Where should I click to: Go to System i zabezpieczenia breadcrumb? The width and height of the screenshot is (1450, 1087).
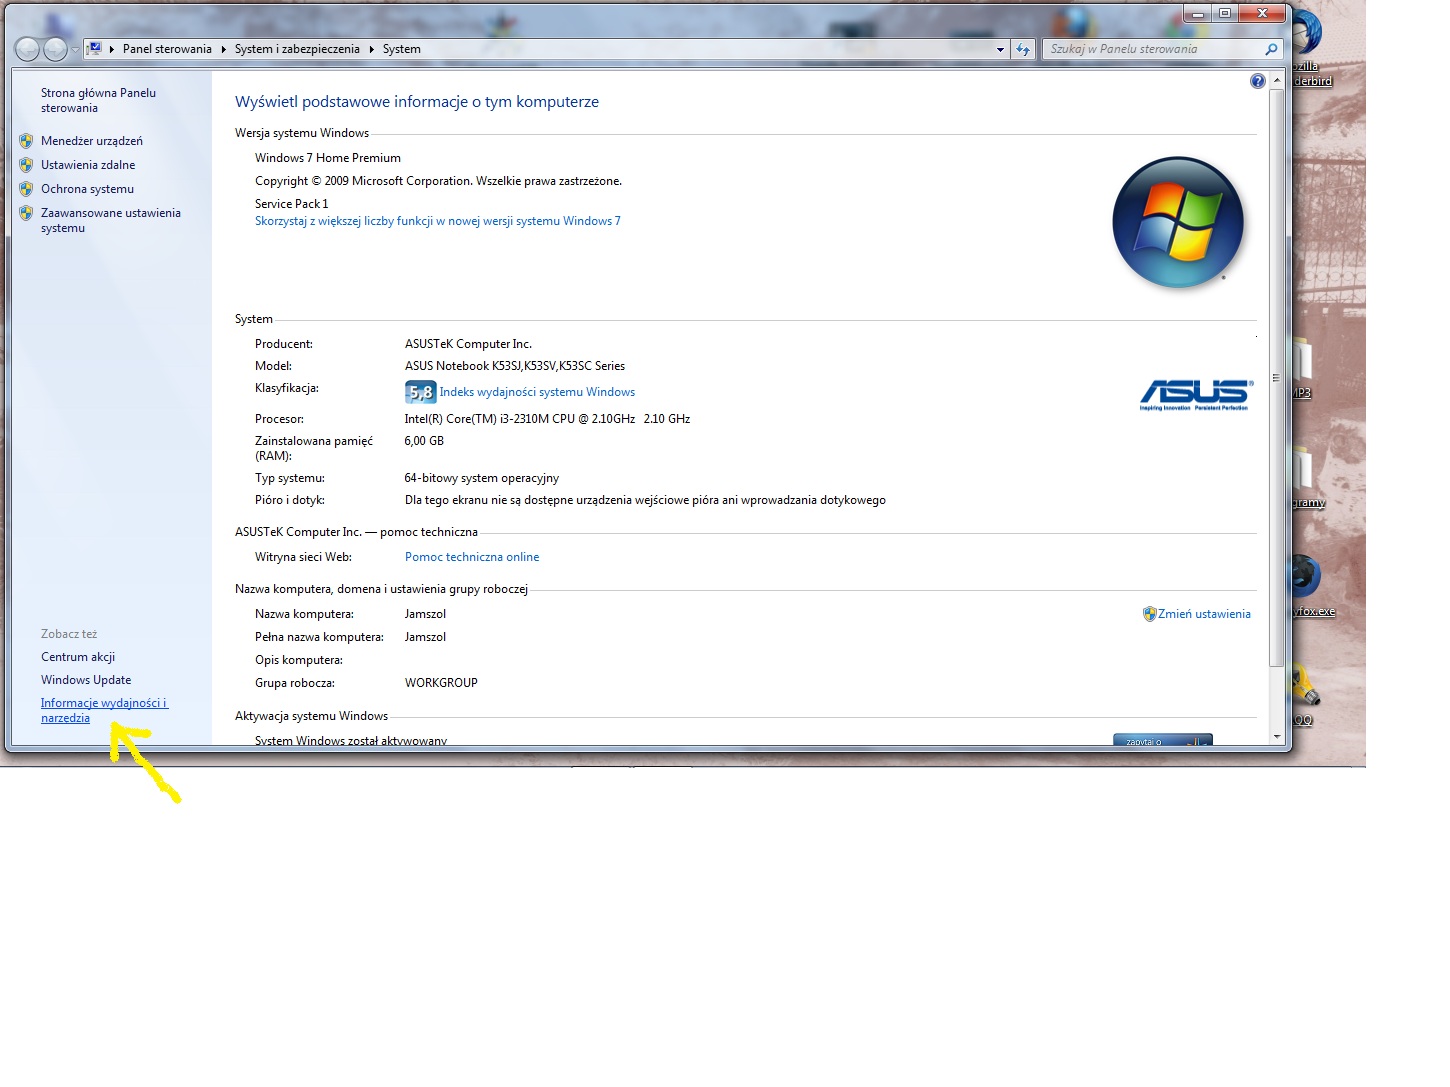(297, 49)
